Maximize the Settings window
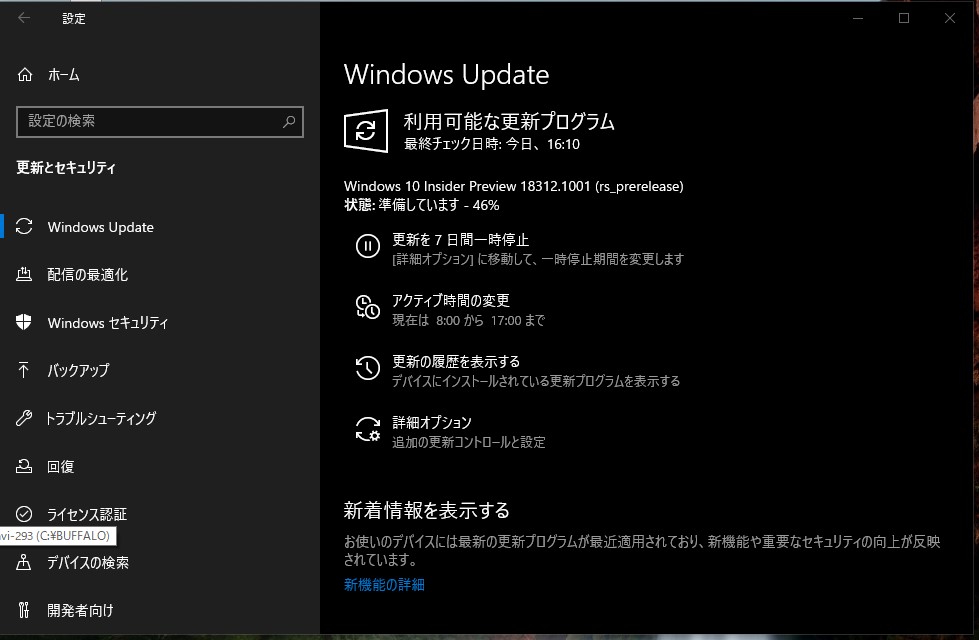This screenshot has width=979, height=640. (x=904, y=18)
